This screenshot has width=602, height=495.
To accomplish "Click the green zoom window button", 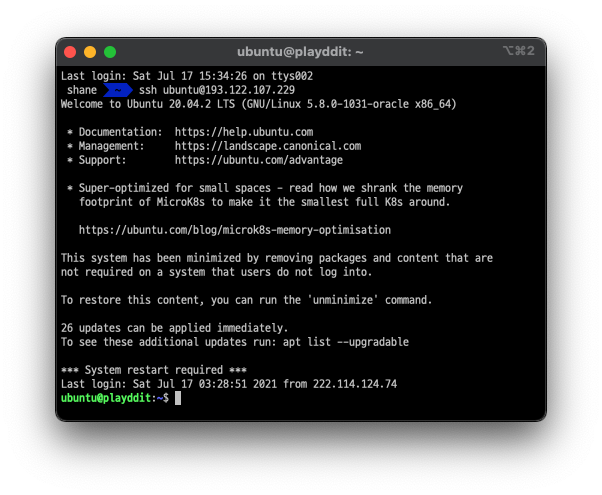I will pyautogui.click(x=110, y=52).
